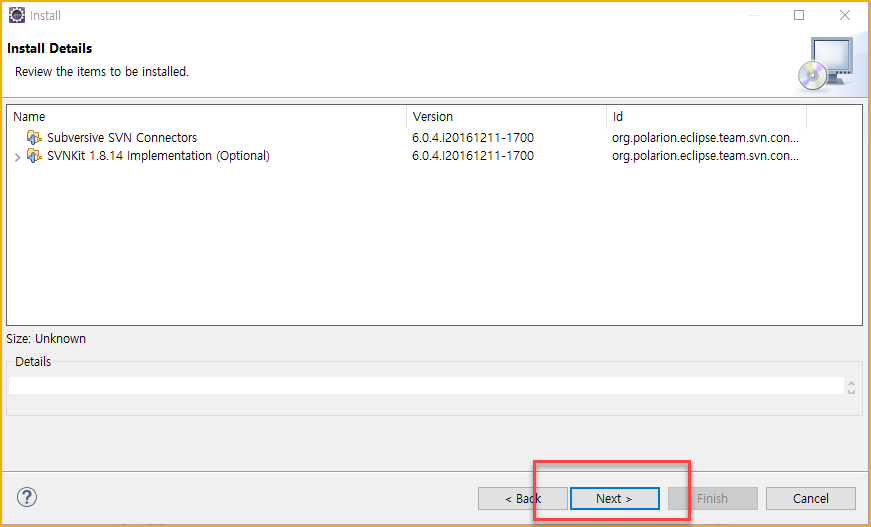
Task: Click the version cell of Subversive SVN Connectors
Action: (x=473, y=137)
